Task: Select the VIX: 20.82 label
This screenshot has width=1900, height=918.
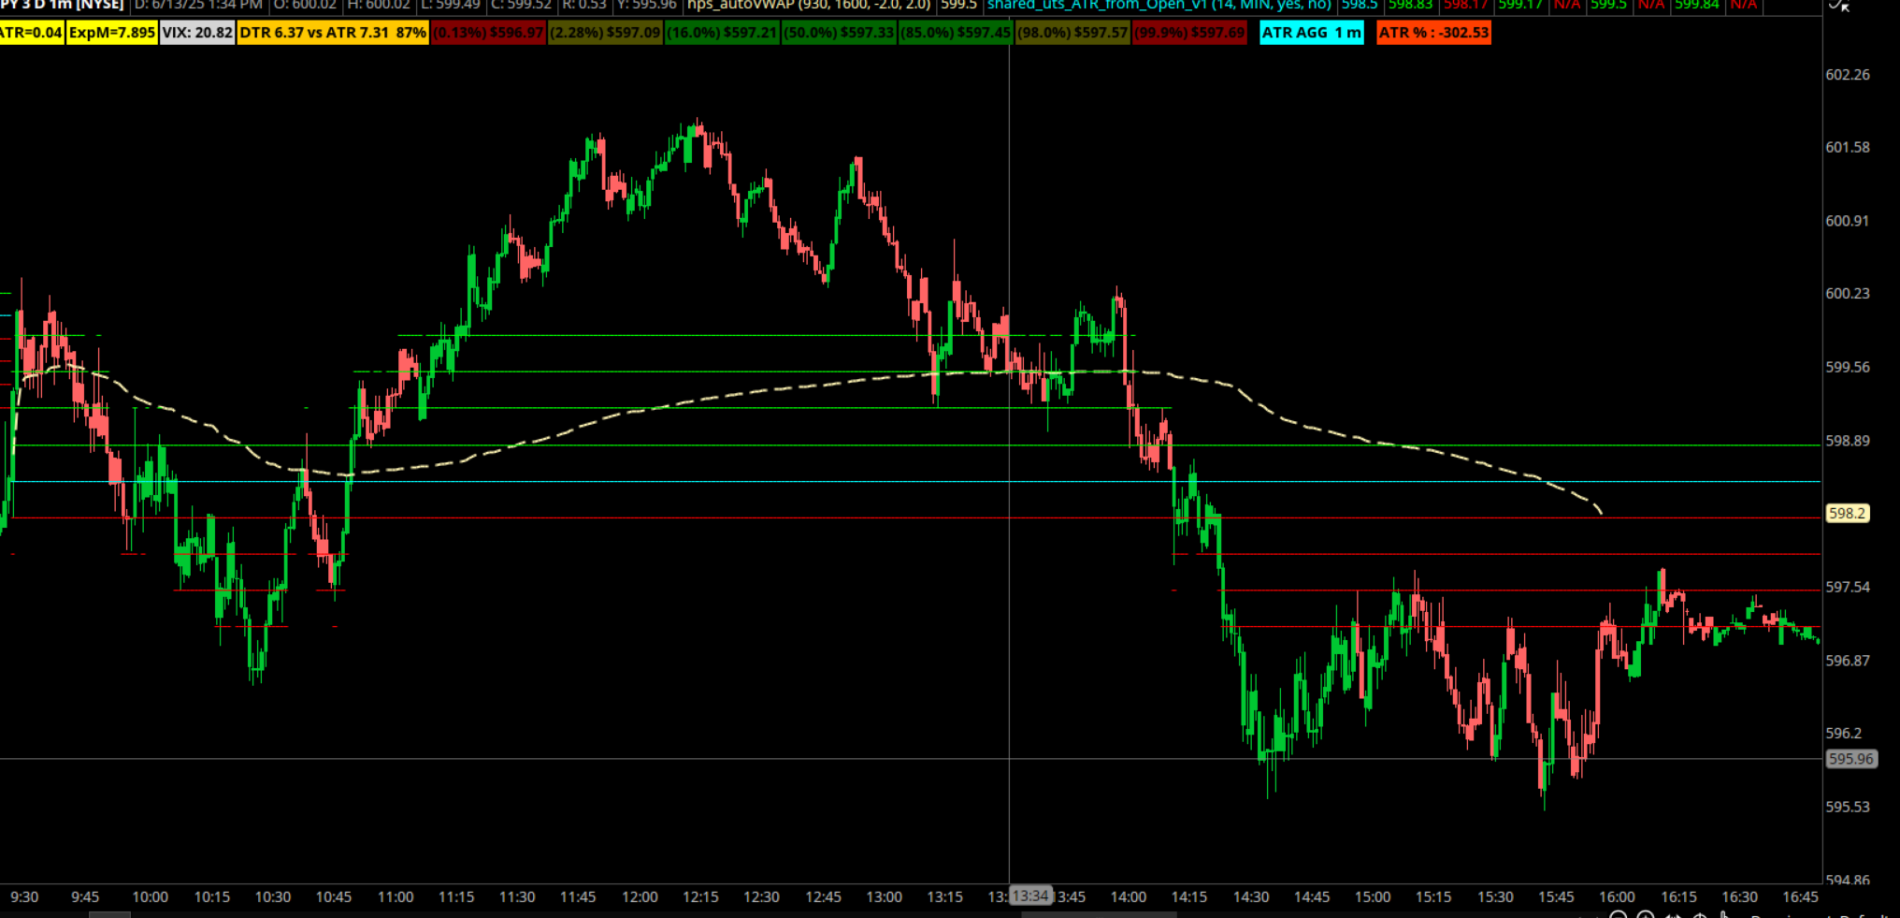Action: click(197, 33)
